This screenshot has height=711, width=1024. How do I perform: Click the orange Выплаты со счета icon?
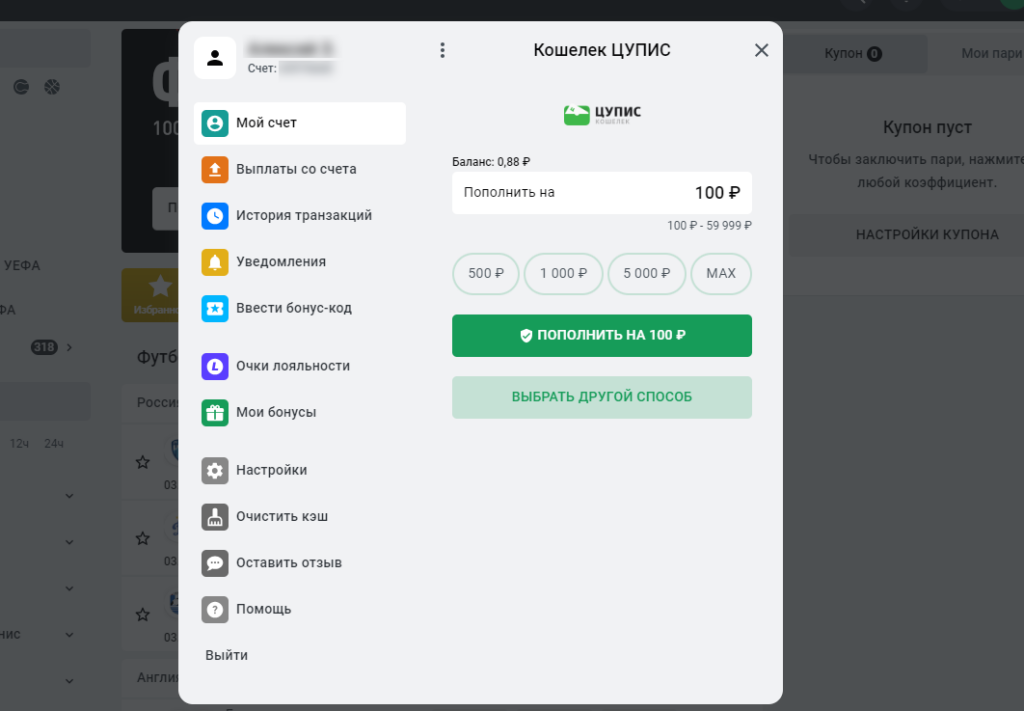[215, 170]
